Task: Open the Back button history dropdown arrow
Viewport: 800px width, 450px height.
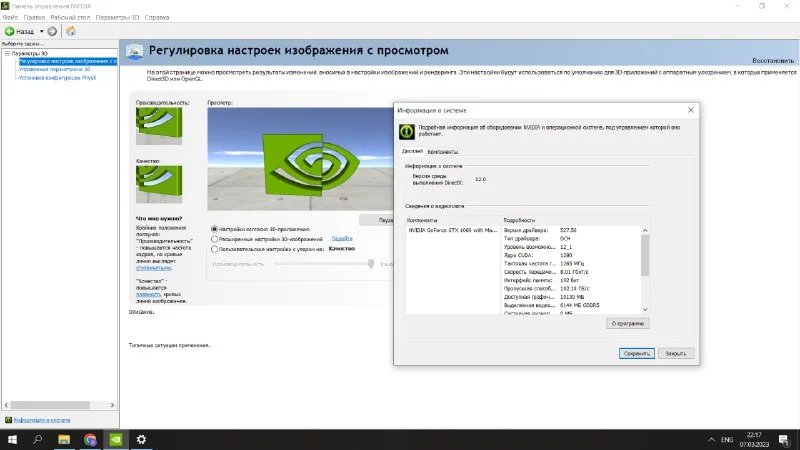Action: [x=41, y=31]
